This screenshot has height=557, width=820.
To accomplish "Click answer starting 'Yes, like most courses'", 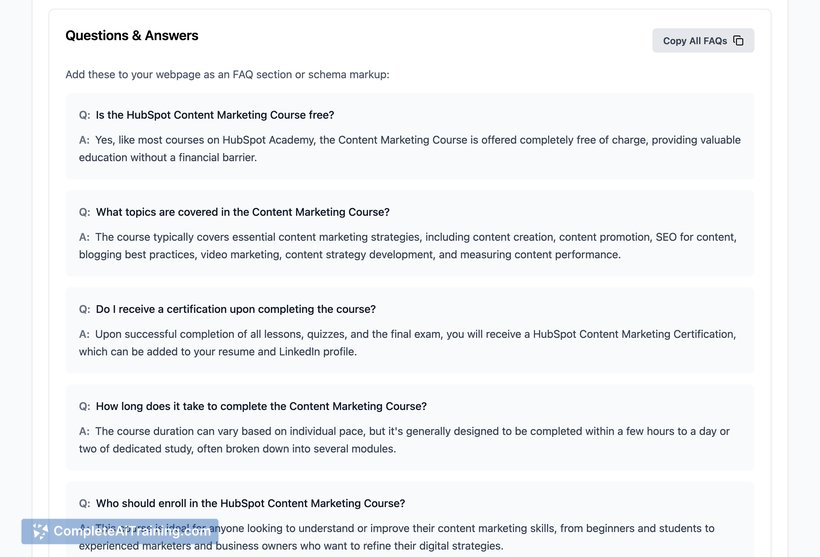I will click(410, 149).
